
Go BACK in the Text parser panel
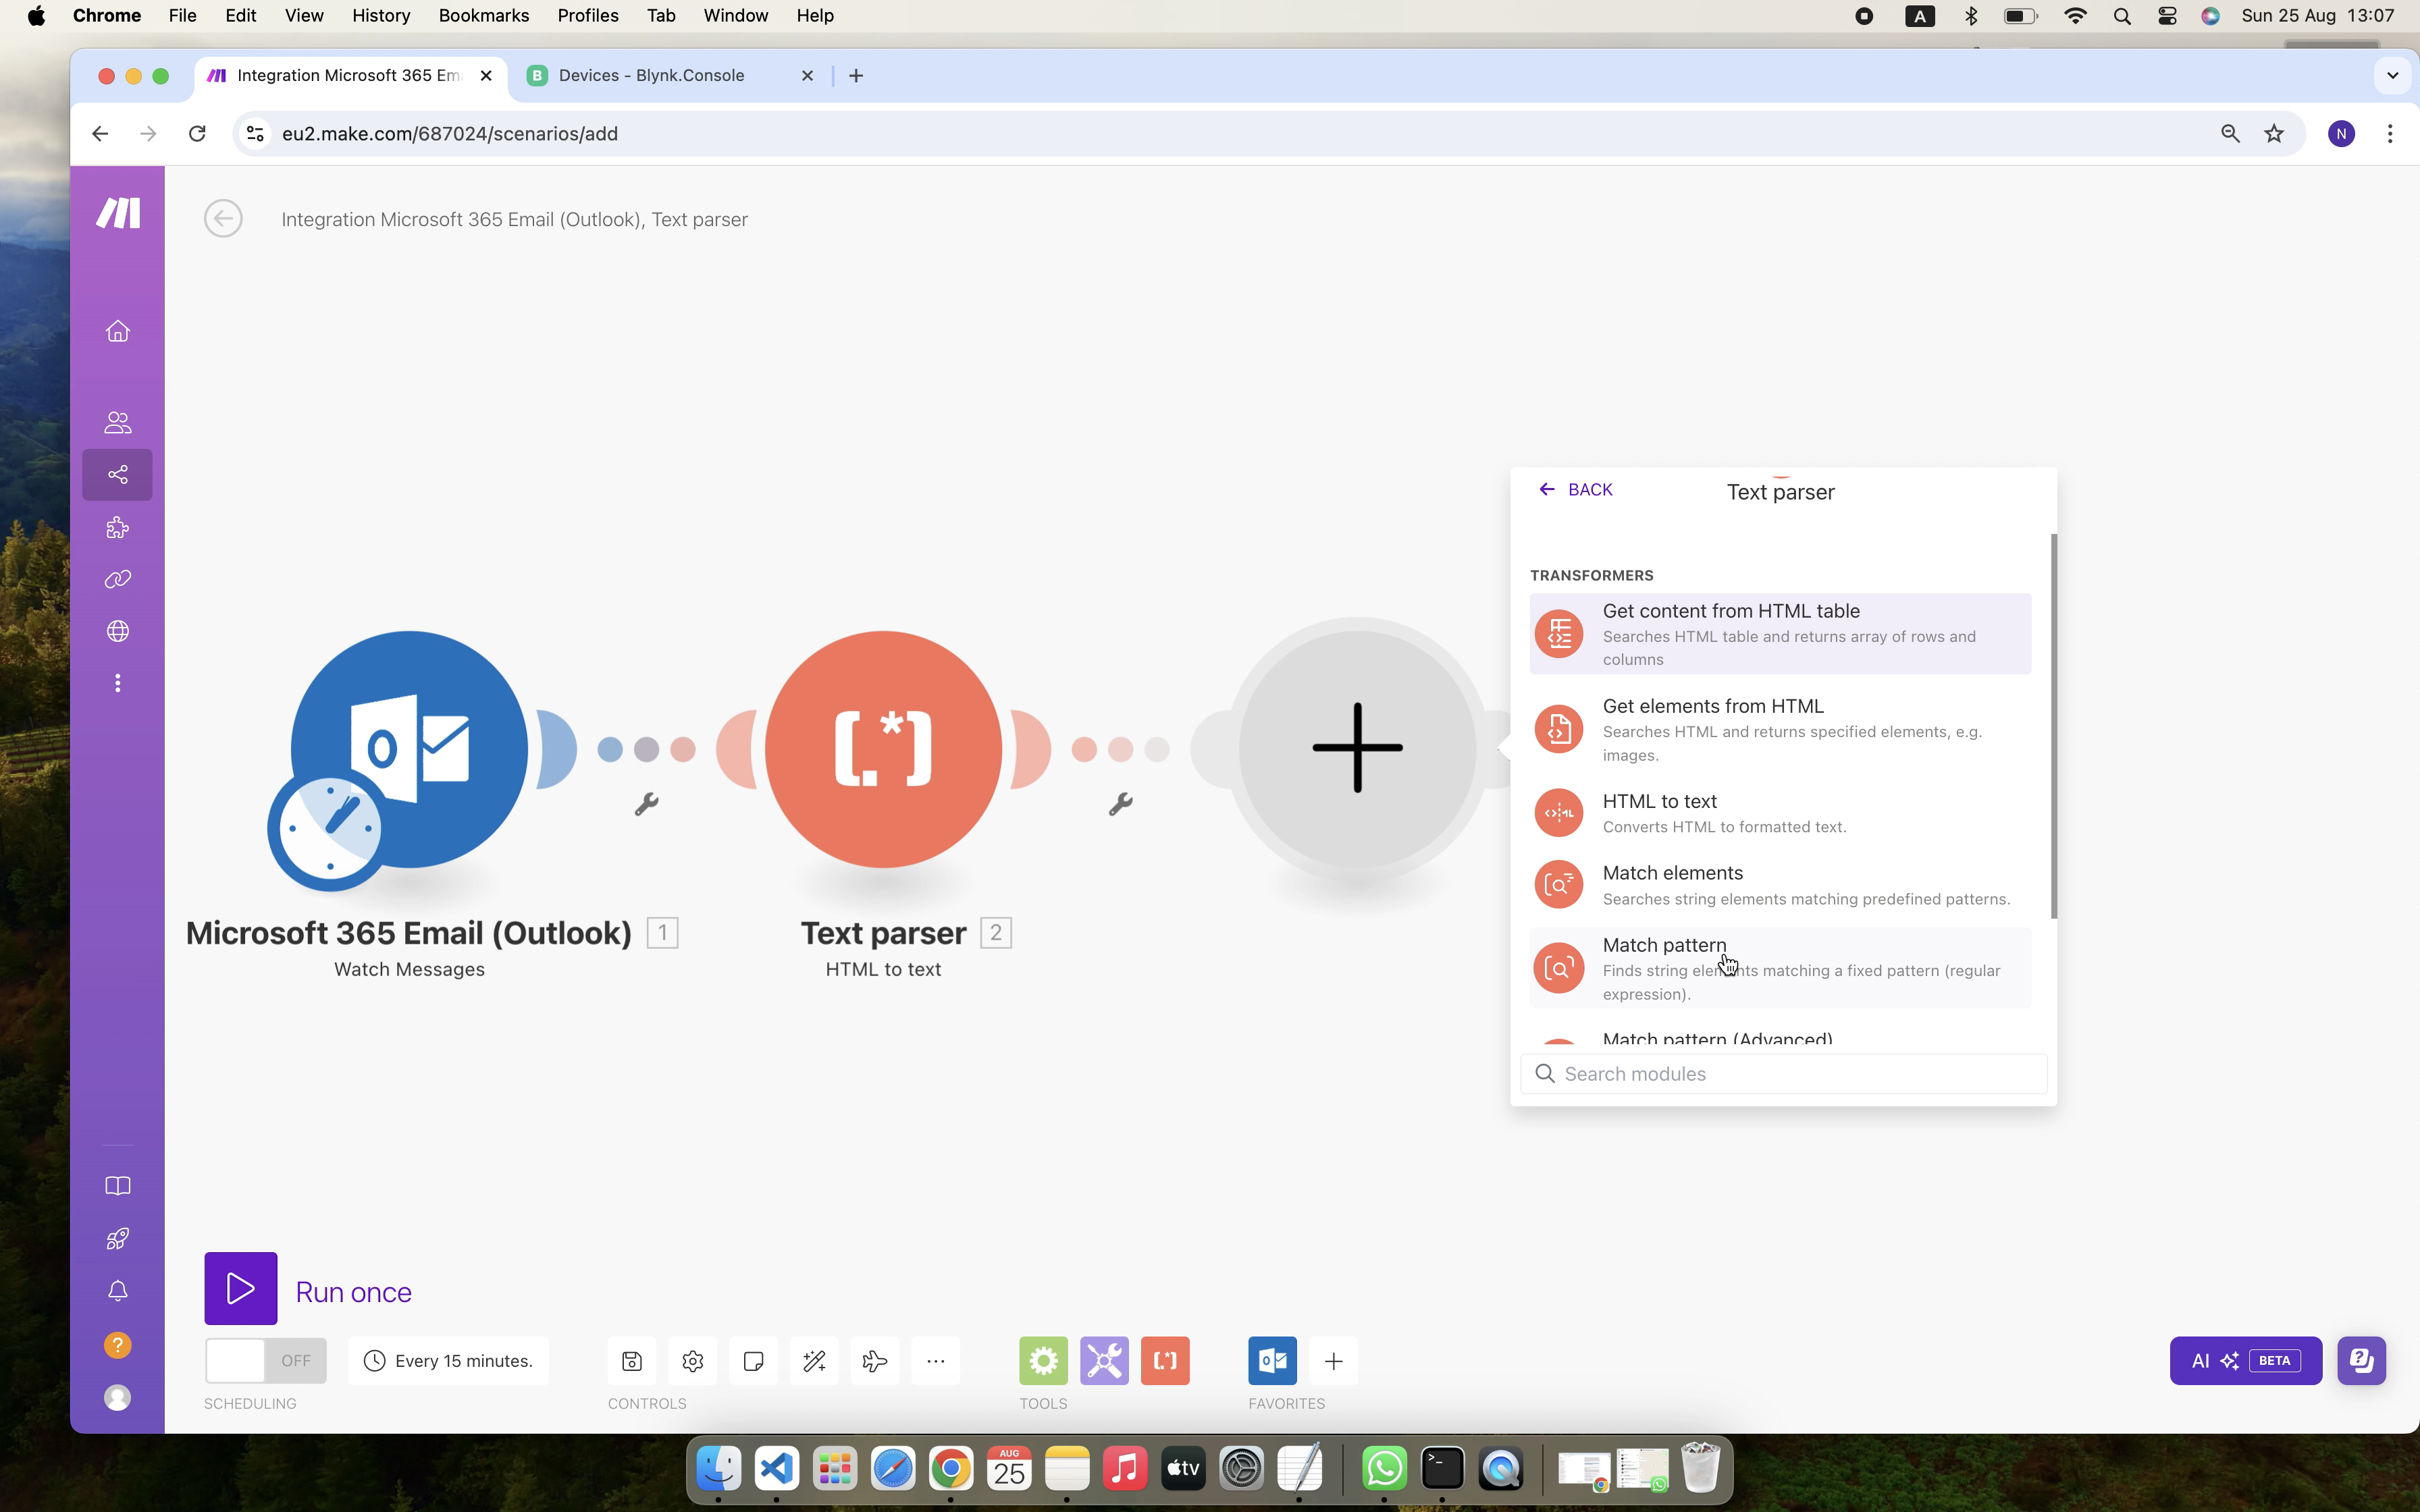tap(1576, 489)
